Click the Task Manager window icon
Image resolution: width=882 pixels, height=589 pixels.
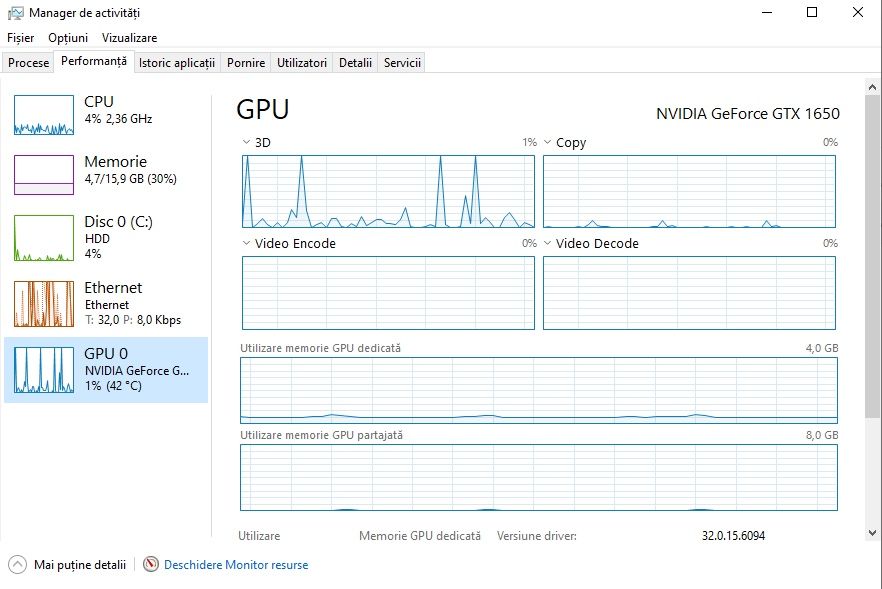click(x=16, y=13)
